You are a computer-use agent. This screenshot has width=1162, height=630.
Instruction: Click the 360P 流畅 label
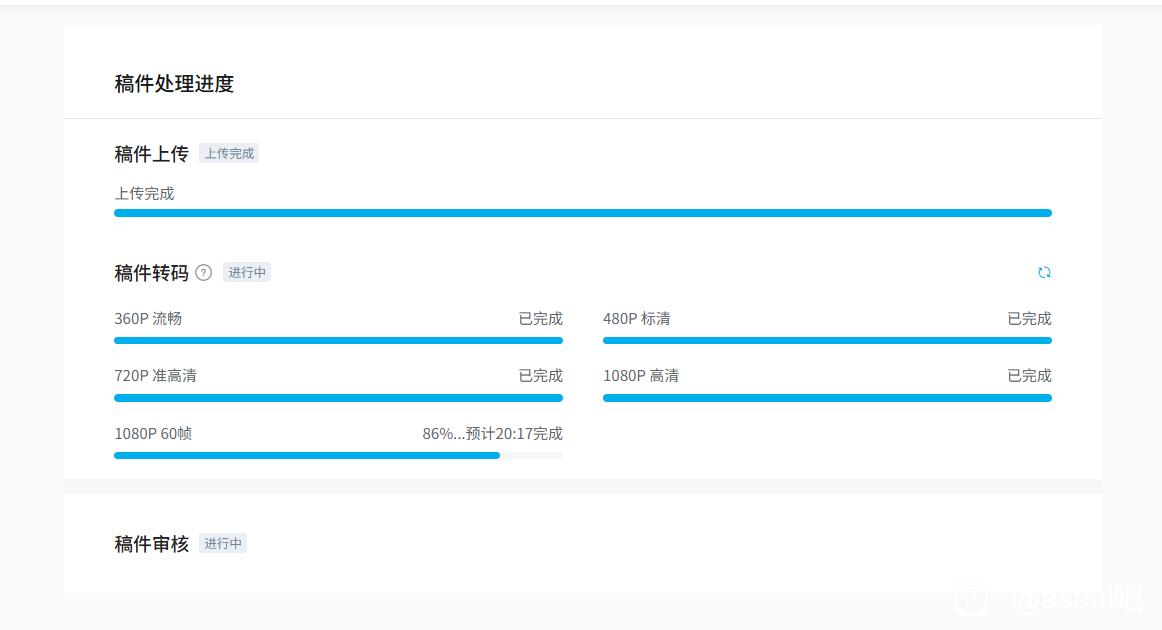tap(148, 319)
